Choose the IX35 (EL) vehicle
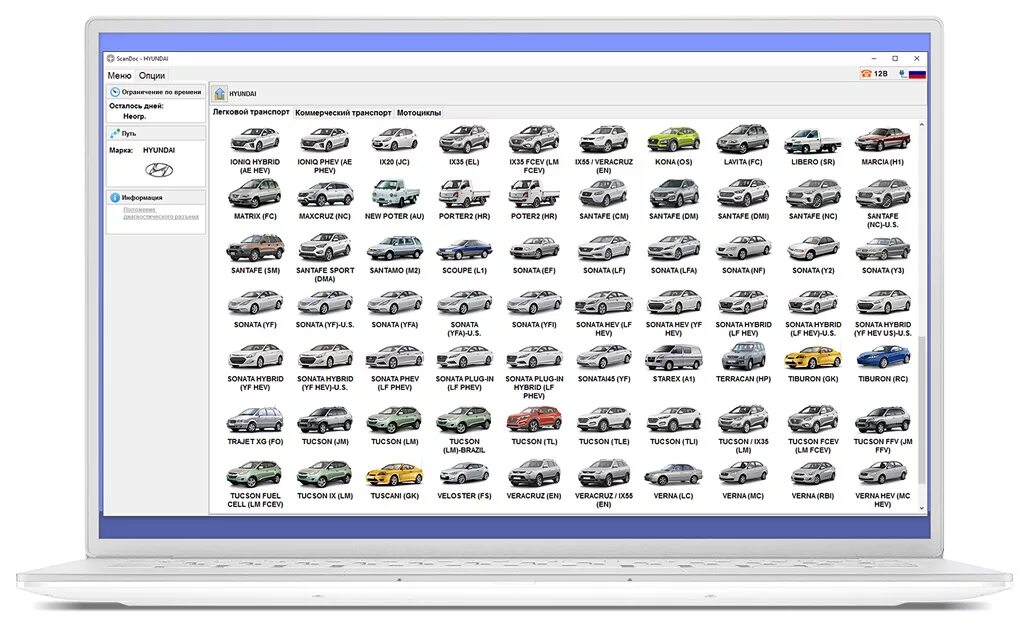 [464, 146]
